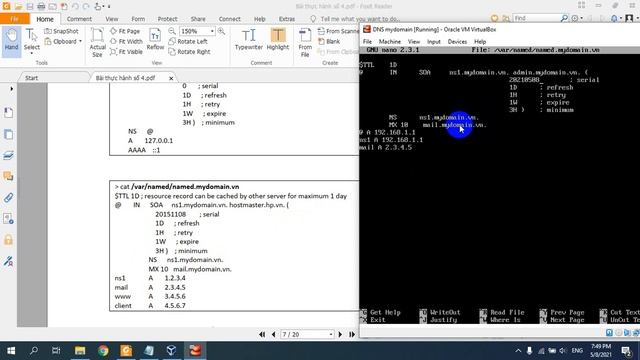
Task: Open the Windows Start menu
Action: click(11, 351)
